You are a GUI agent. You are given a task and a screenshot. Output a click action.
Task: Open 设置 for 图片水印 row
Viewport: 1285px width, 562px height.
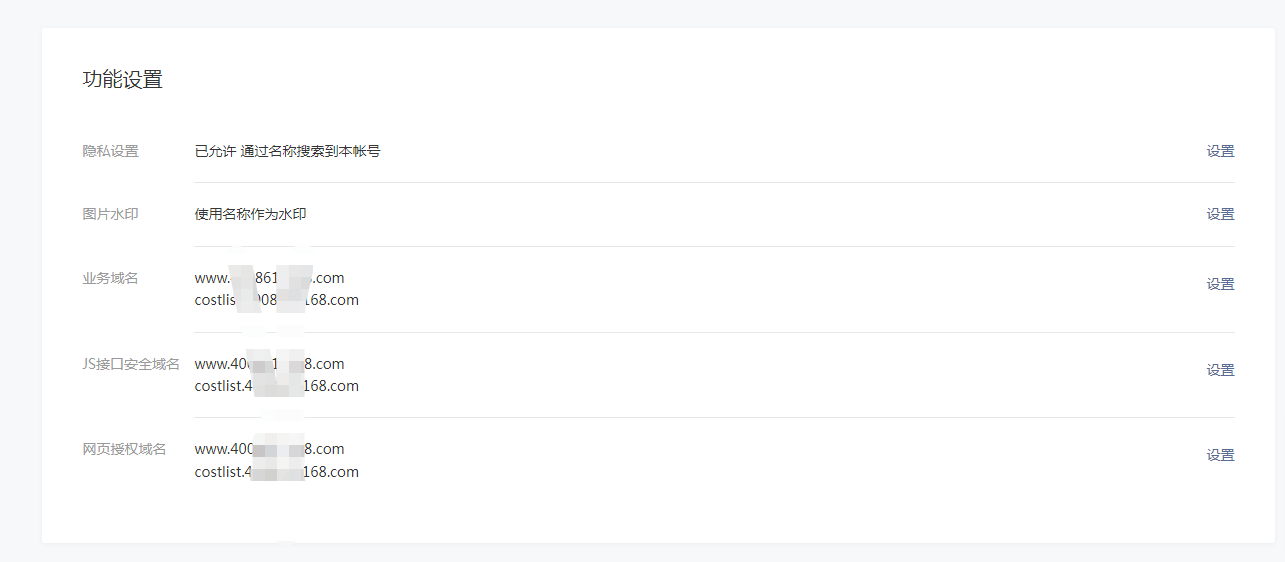click(x=1220, y=214)
